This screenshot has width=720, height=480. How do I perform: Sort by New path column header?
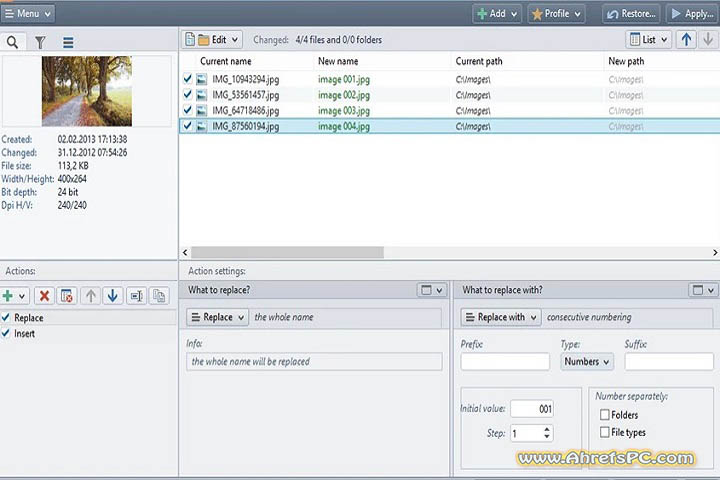pos(626,61)
